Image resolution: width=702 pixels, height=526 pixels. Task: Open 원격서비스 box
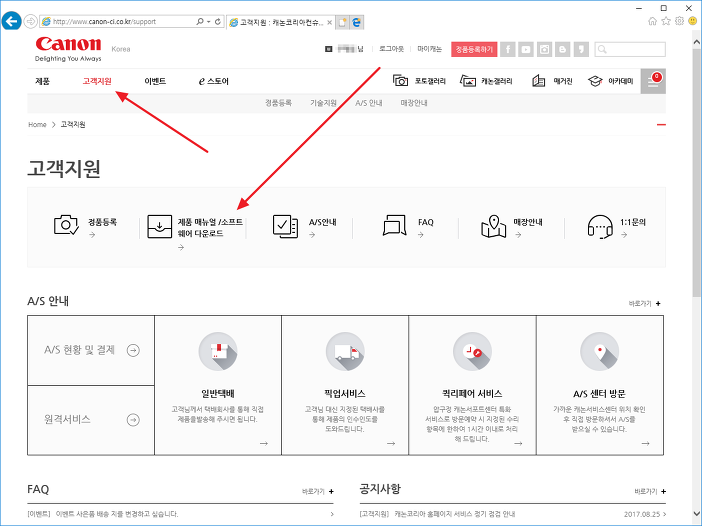(91, 420)
